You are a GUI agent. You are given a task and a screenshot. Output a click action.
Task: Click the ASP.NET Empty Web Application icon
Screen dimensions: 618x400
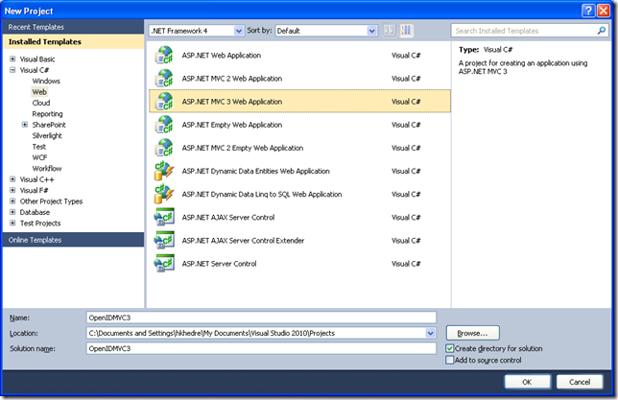(x=164, y=124)
